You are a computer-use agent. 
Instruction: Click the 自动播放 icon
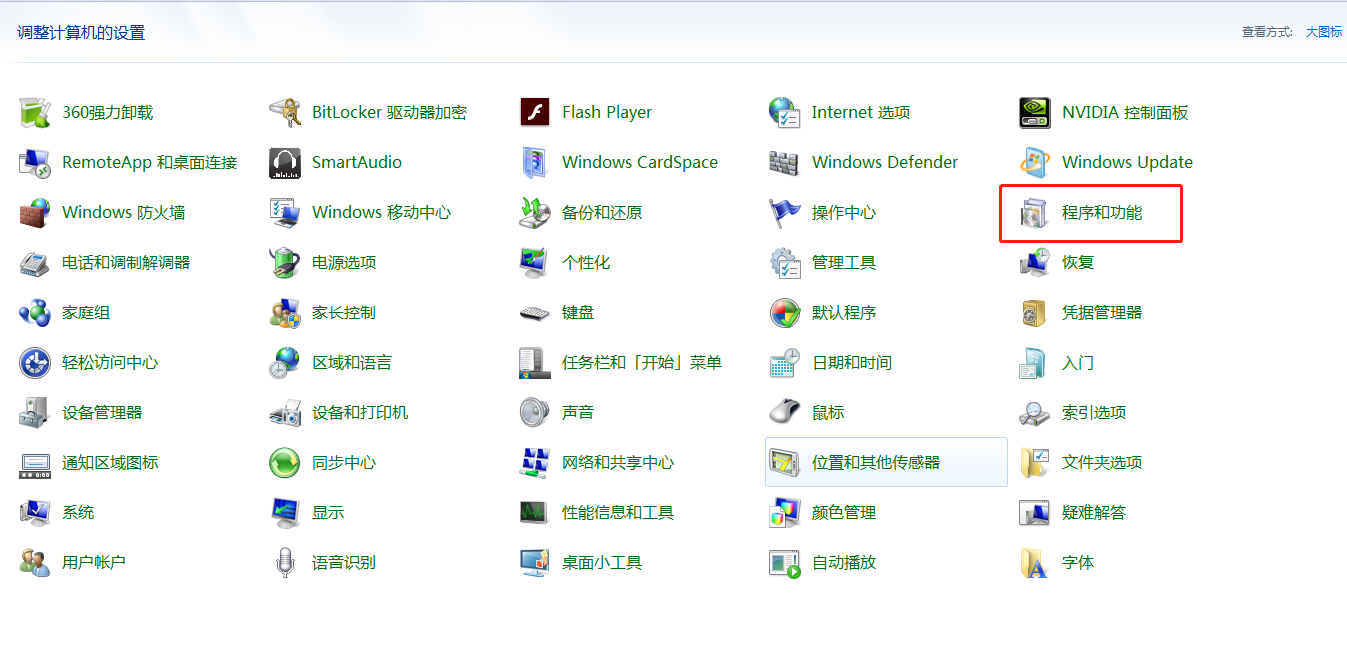coord(785,563)
